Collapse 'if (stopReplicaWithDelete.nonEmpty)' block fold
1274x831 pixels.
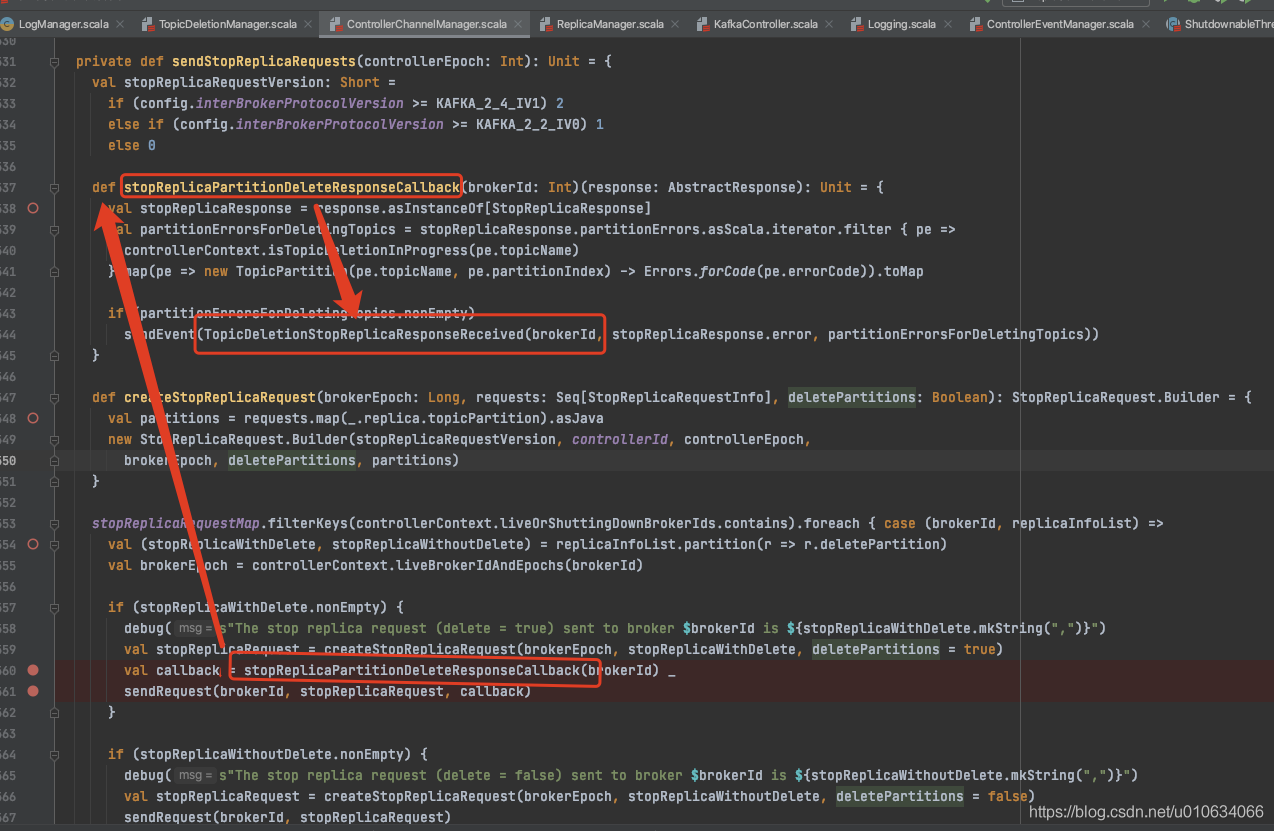pyautogui.click(x=56, y=607)
